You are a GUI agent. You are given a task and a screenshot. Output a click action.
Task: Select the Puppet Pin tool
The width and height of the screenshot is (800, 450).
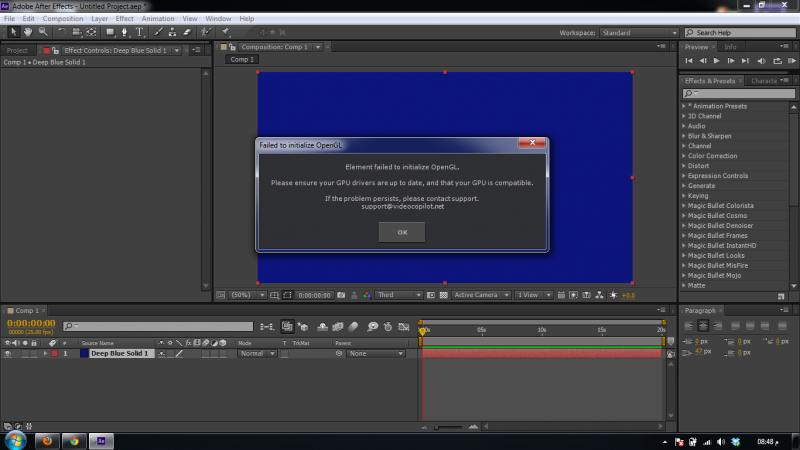click(x=225, y=32)
